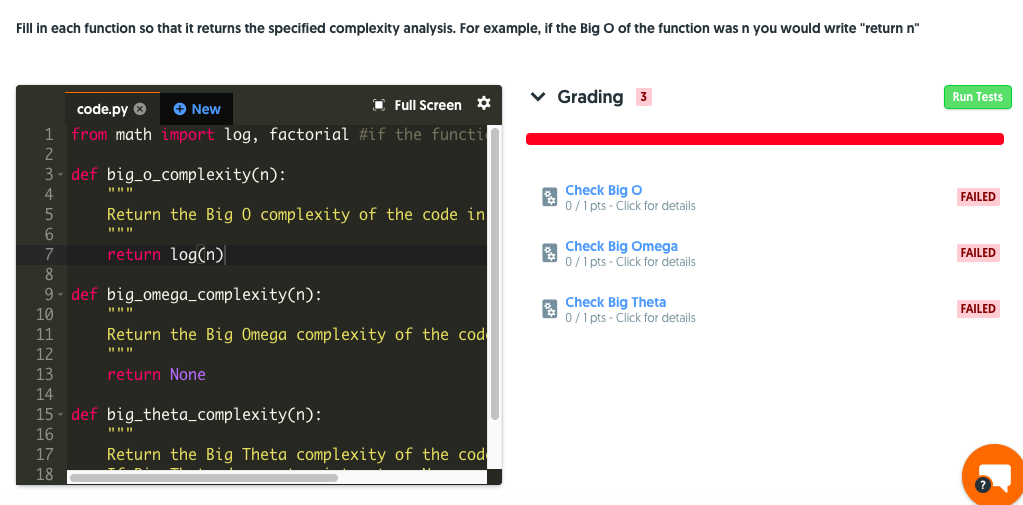The image size is (1023, 505).
Task: Click the plus icon beside New
Action: pos(180,109)
